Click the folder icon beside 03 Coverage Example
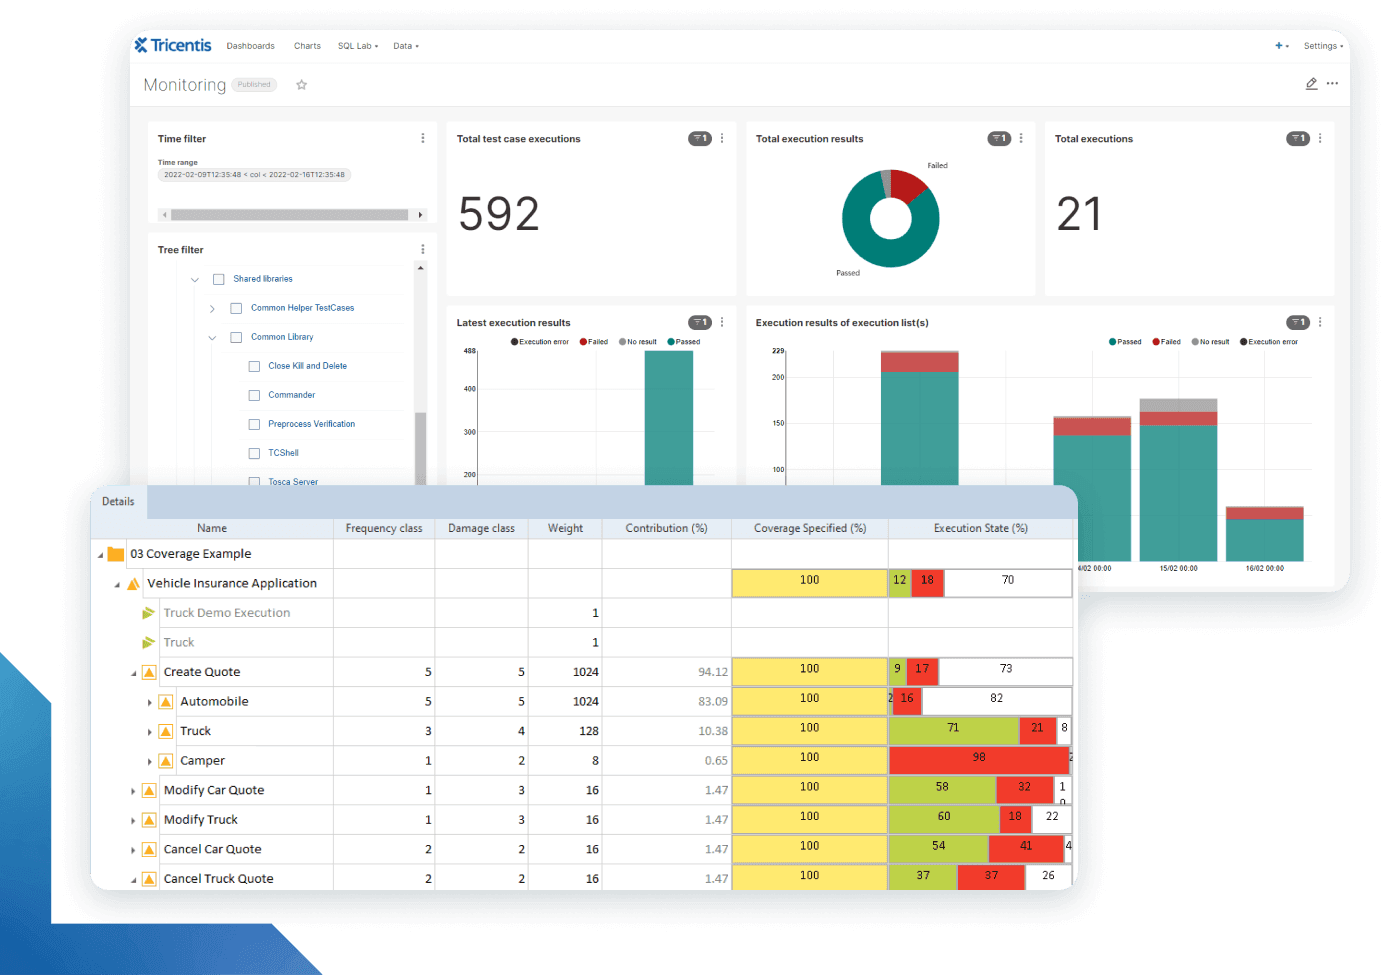 pos(114,553)
